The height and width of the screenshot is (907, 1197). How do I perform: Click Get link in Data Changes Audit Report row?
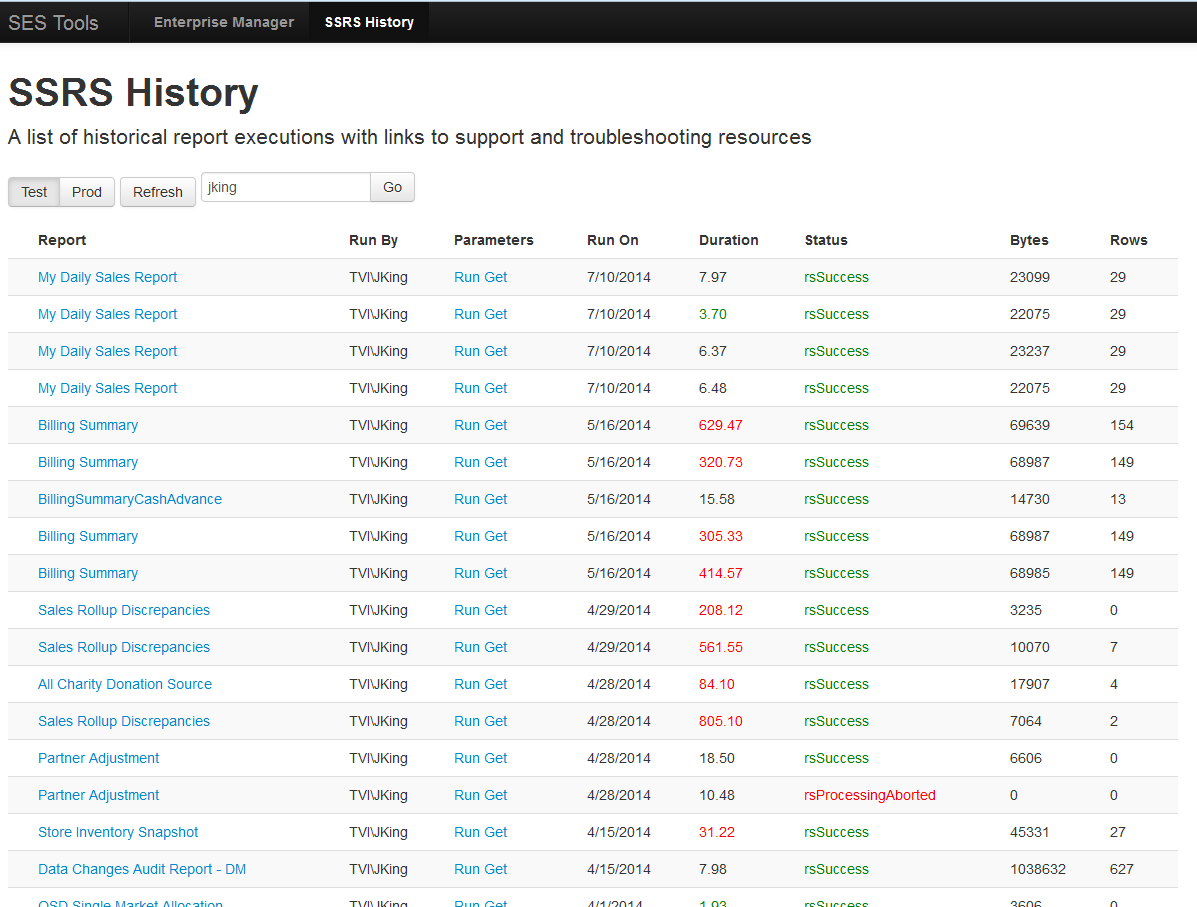click(x=495, y=870)
